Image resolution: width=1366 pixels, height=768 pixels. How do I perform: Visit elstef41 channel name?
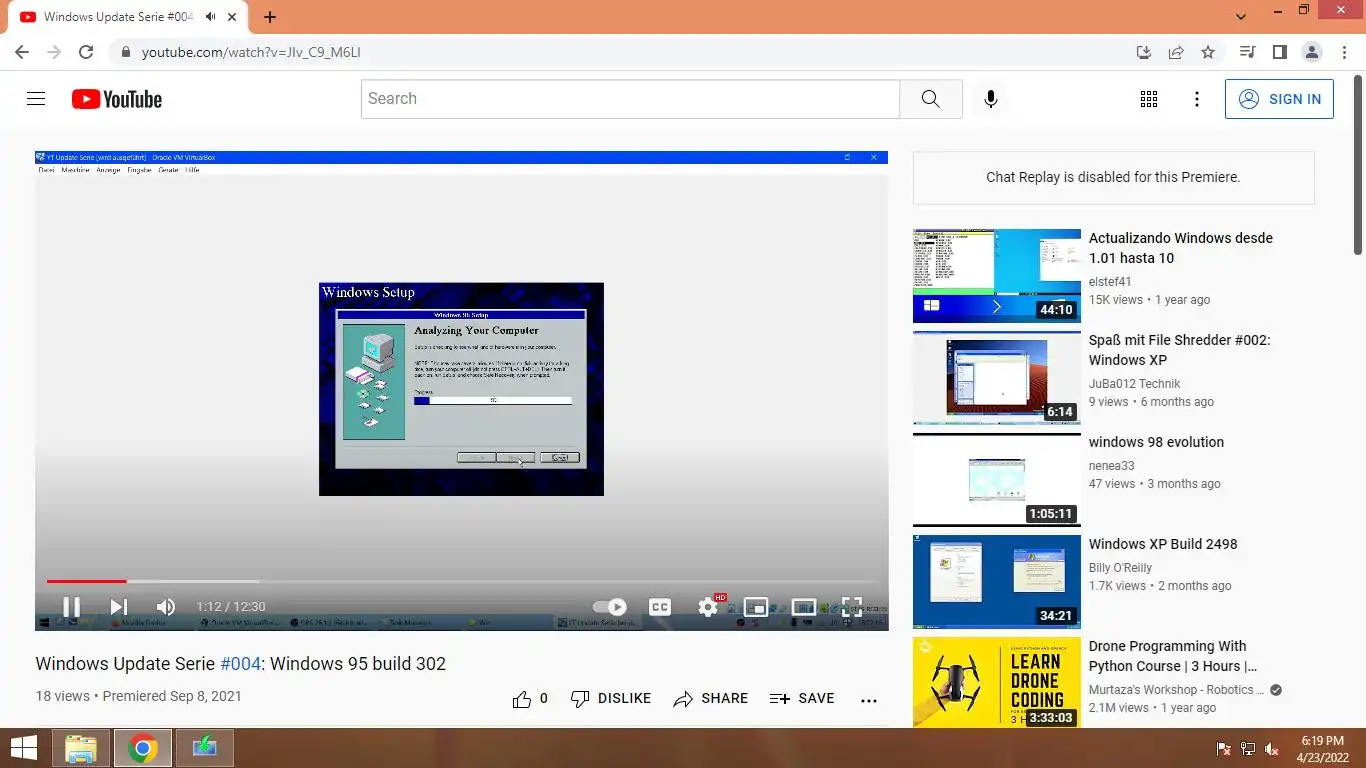(x=1110, y=282)
